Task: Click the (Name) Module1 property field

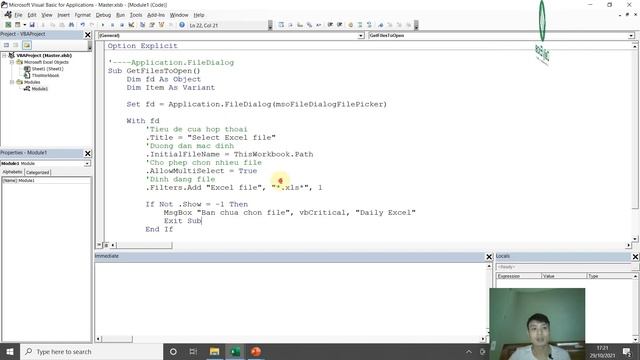Action: tap(46, 180)
